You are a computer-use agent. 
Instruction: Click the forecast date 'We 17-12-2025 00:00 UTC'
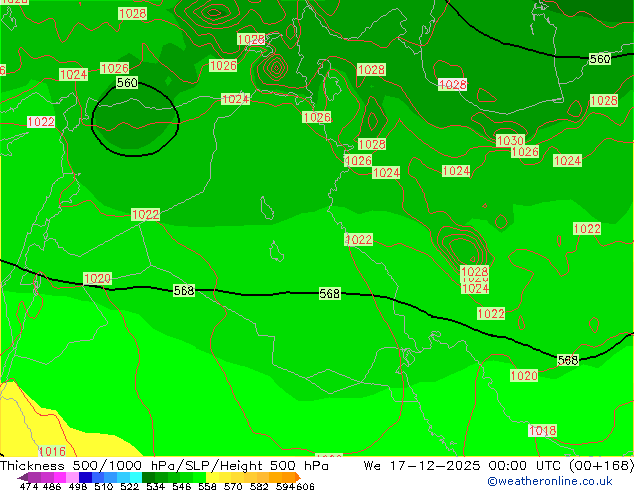464,466
